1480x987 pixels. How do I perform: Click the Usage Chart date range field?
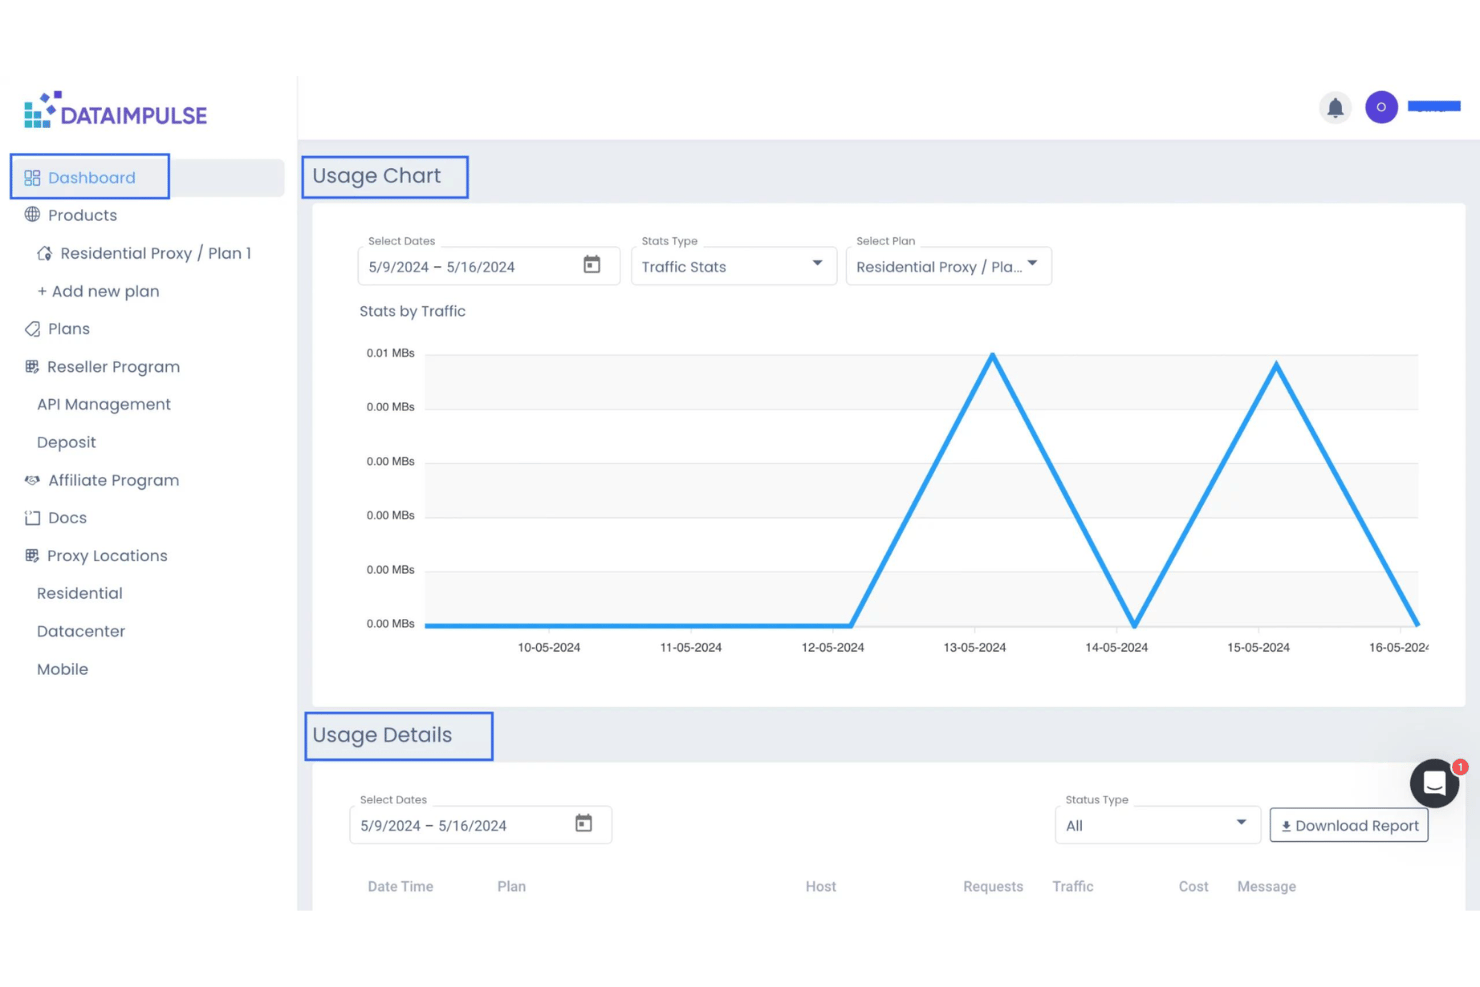coord(489,266)
